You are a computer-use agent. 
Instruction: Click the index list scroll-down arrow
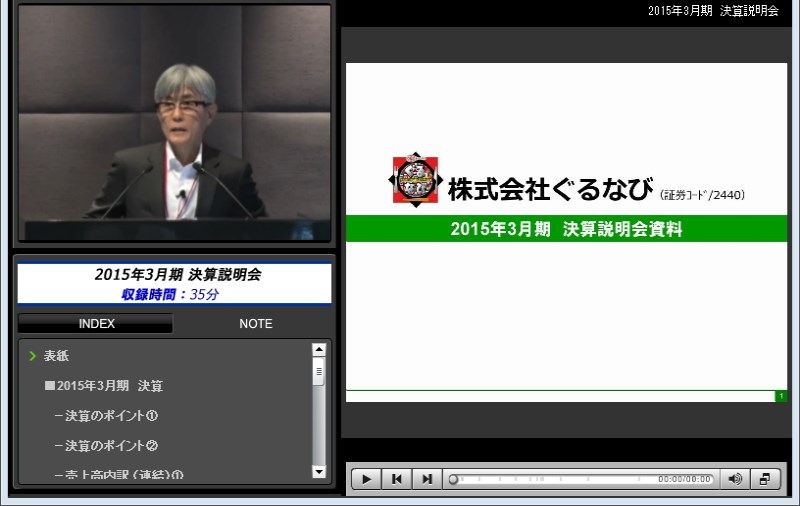319,472
